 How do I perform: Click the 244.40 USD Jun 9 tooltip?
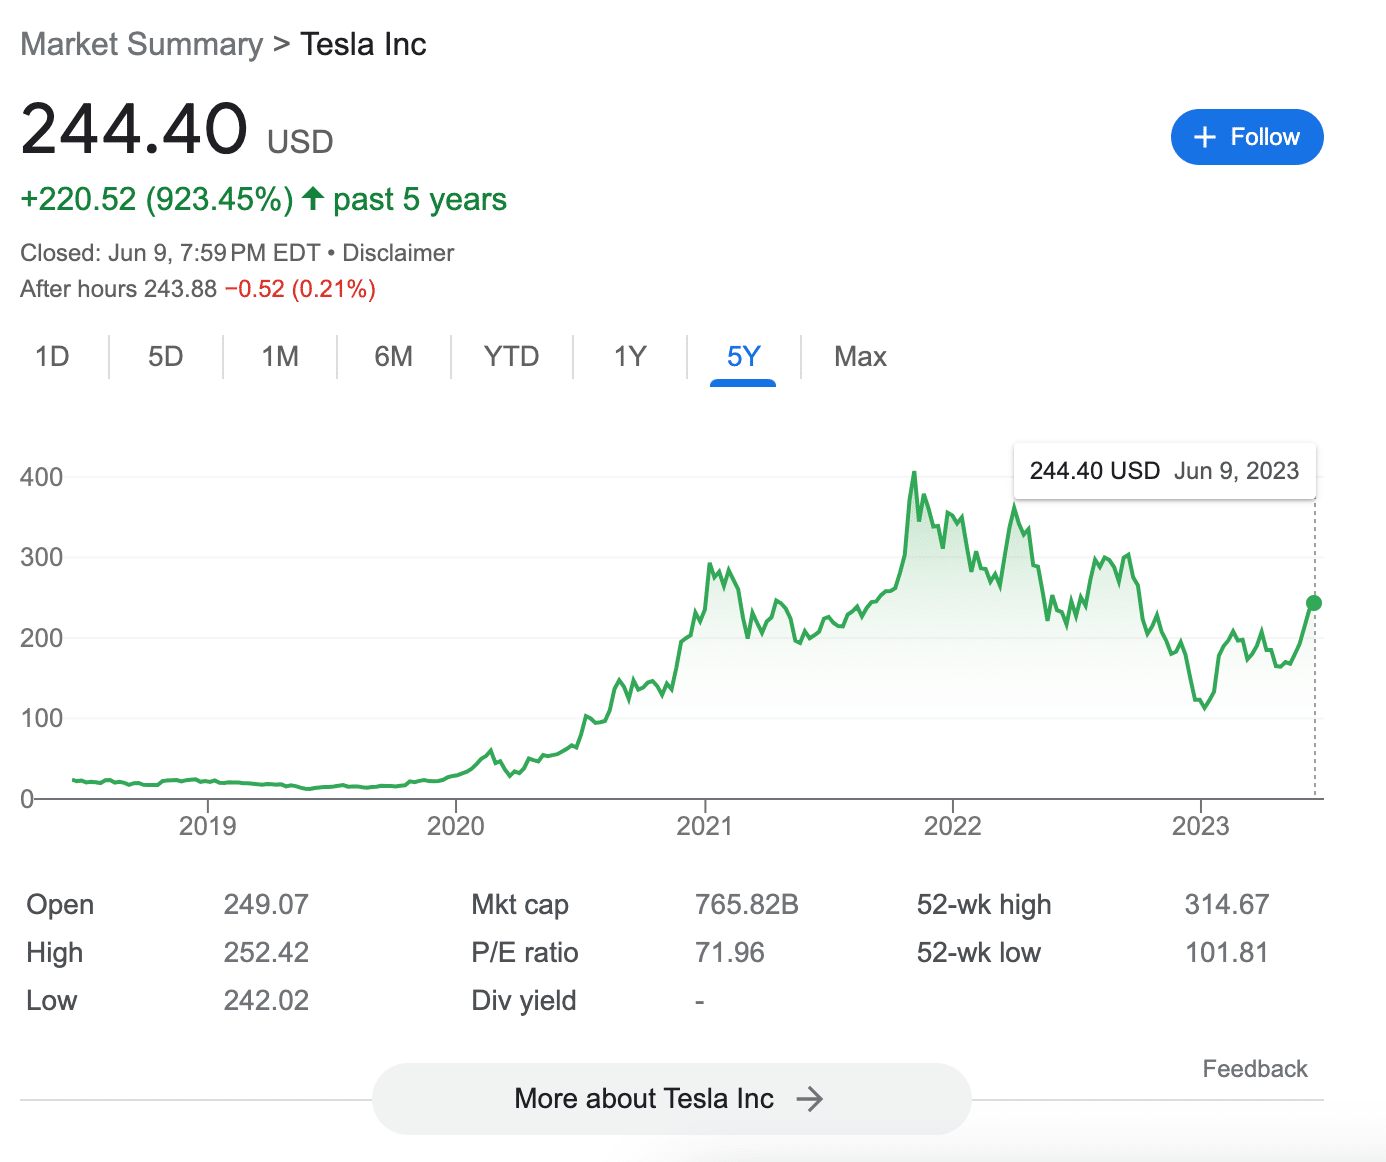(1165, 471)
